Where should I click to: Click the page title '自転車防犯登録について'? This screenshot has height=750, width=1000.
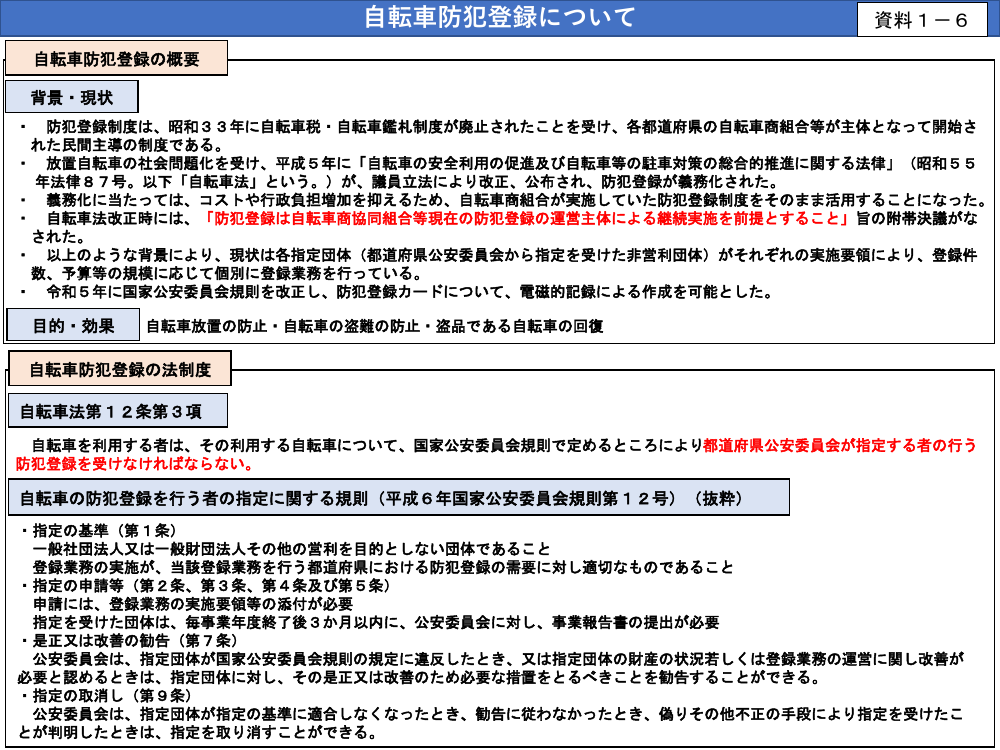coord(499,18)
